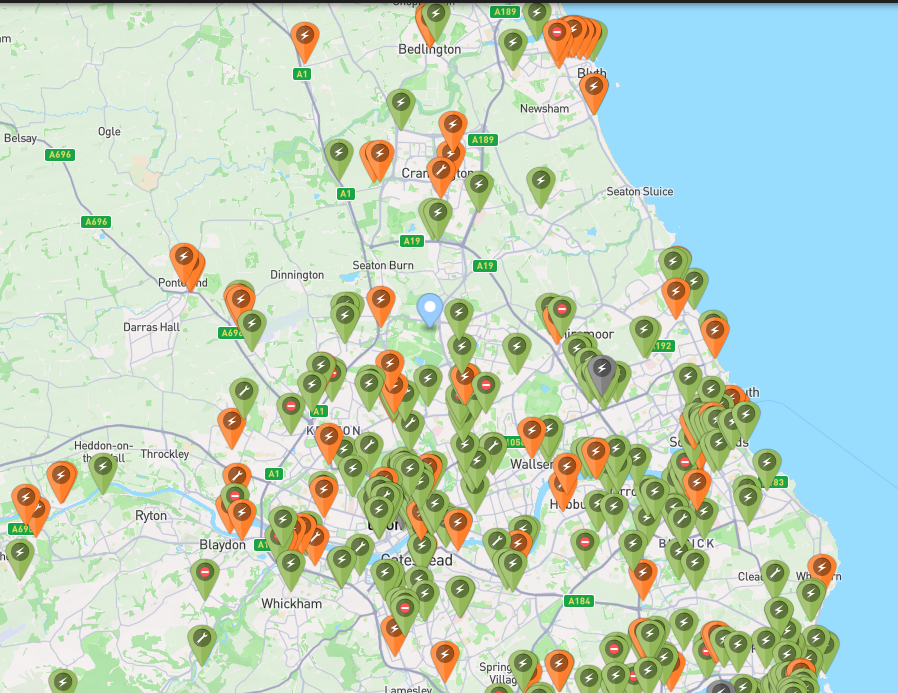This screenshot has width=898, height=693.
Task: Open the orange wrench pin over the Cramlington label
Action: tap(441, 176)
